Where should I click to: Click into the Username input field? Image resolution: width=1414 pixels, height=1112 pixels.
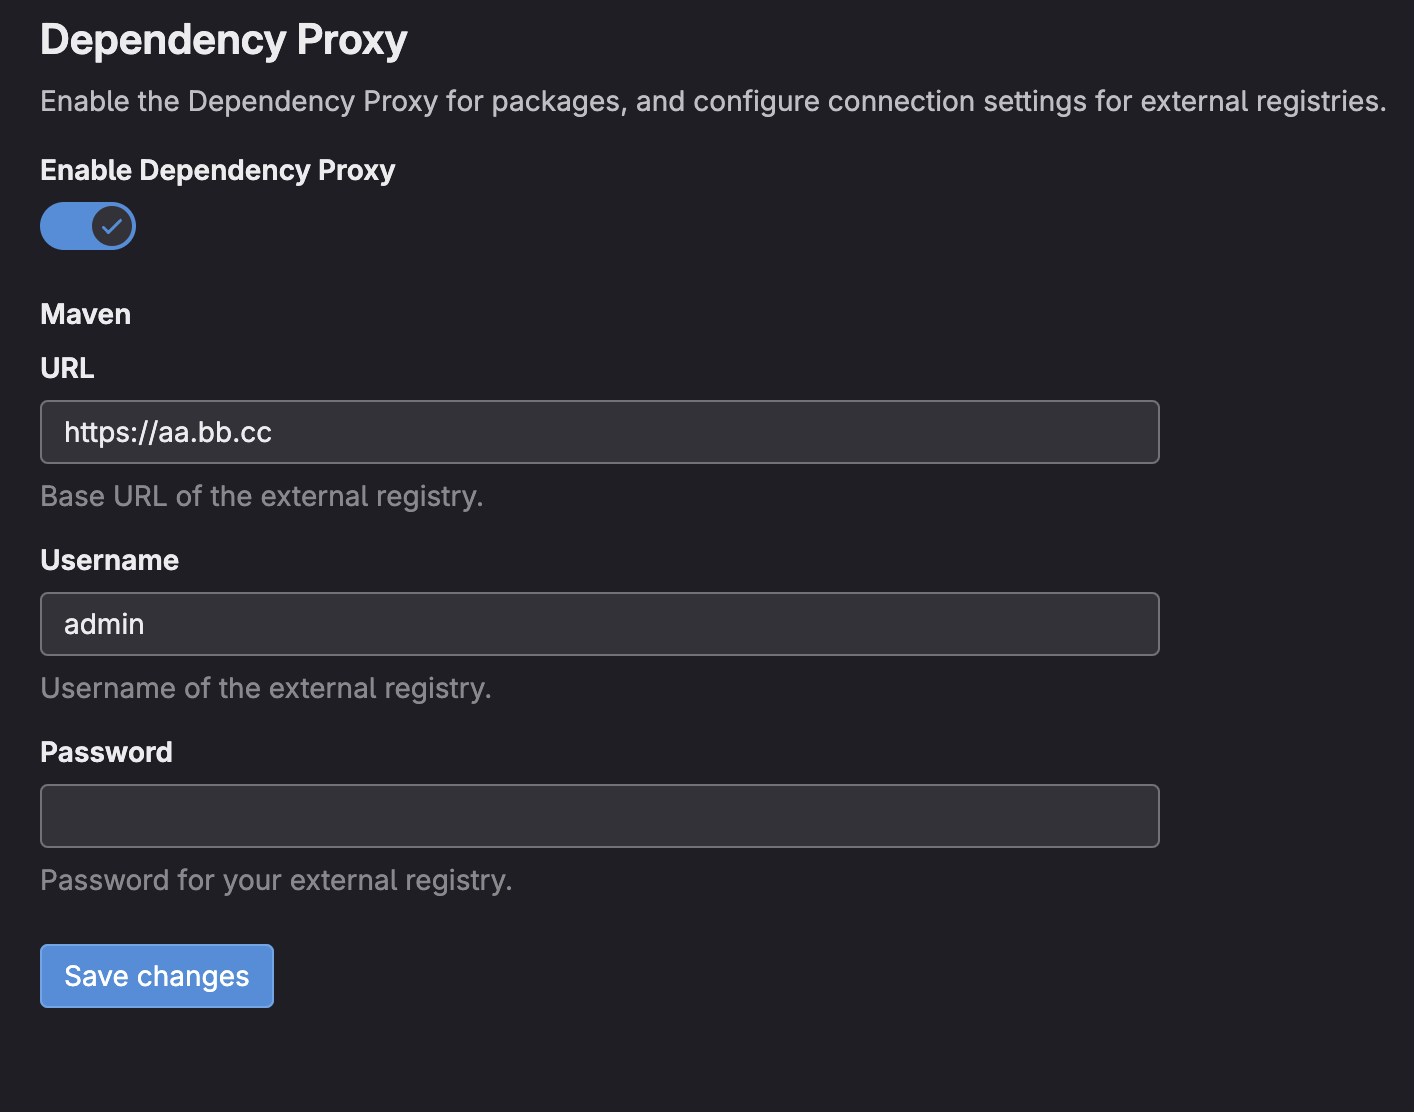pyautogui.click(x=600, y=624)
